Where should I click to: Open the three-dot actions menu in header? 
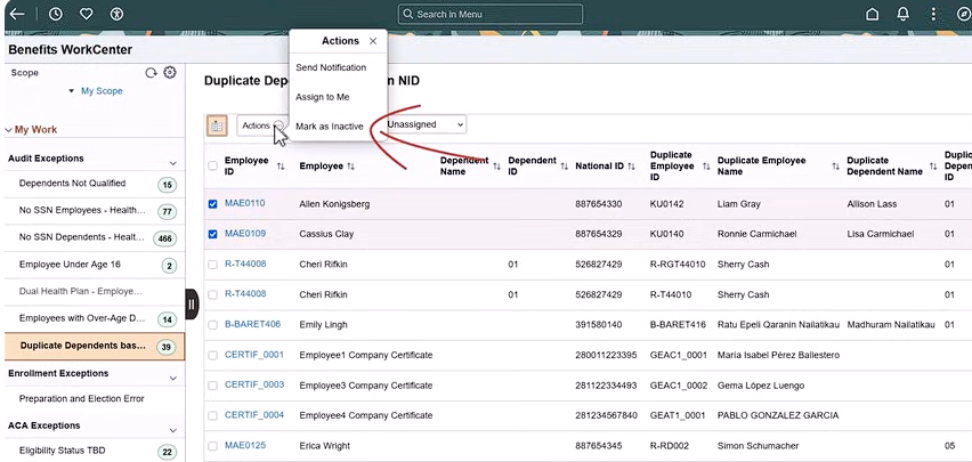pos(933,14)
